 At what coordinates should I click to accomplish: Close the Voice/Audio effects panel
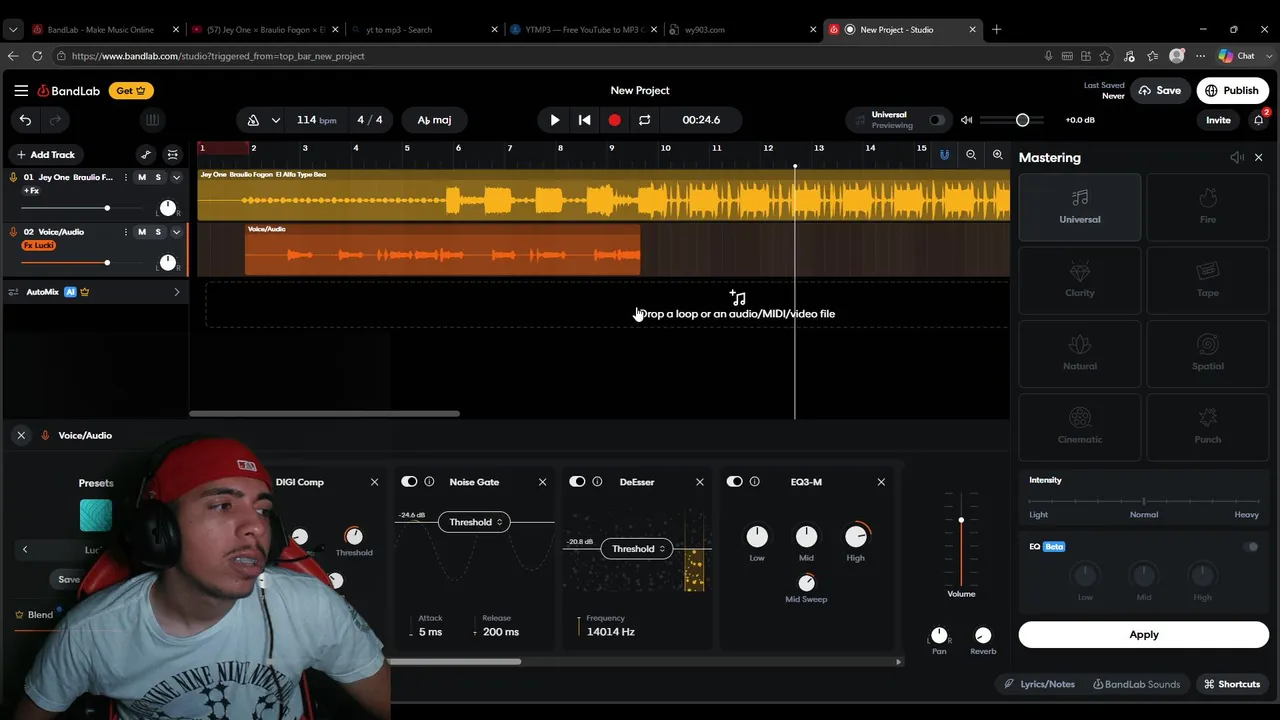pos(21,435)
